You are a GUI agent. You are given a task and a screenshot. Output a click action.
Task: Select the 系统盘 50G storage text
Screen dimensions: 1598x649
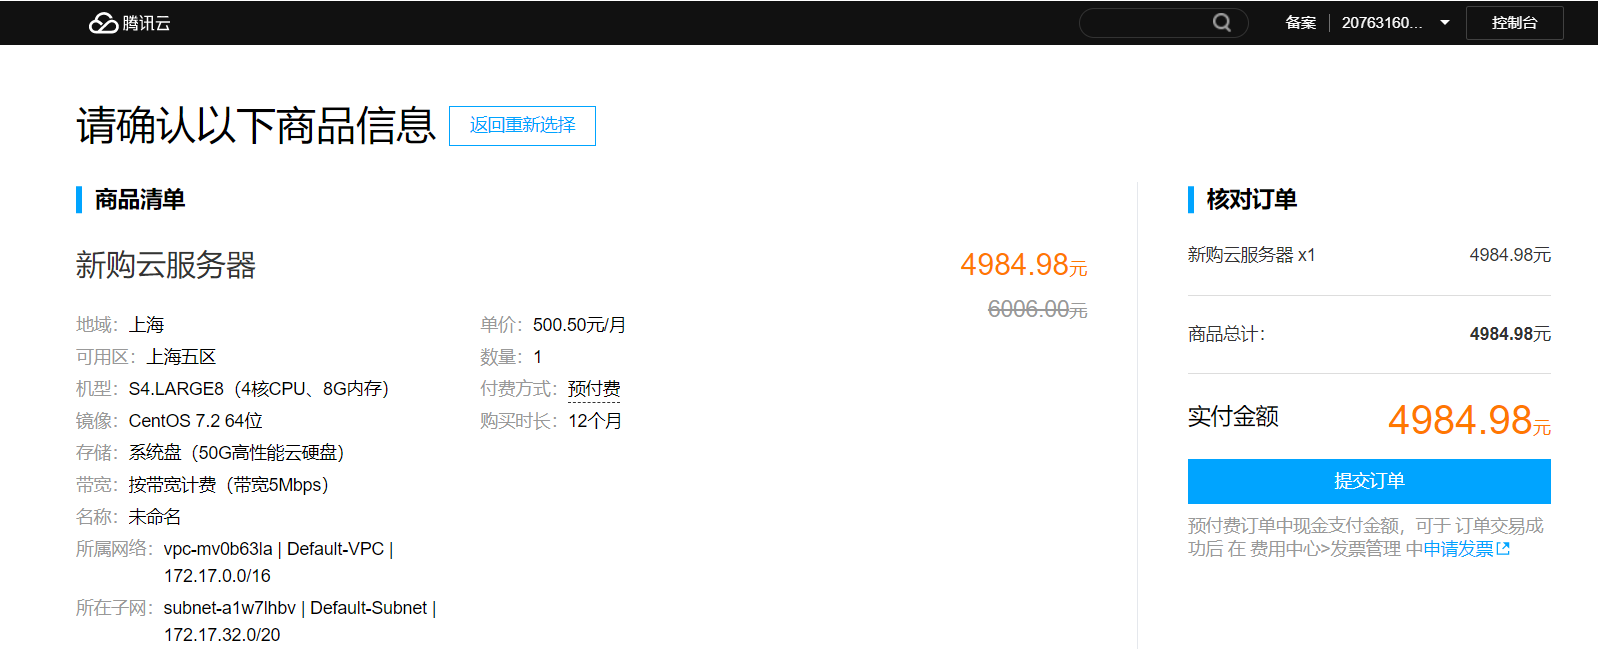click(x=237, y=453)
